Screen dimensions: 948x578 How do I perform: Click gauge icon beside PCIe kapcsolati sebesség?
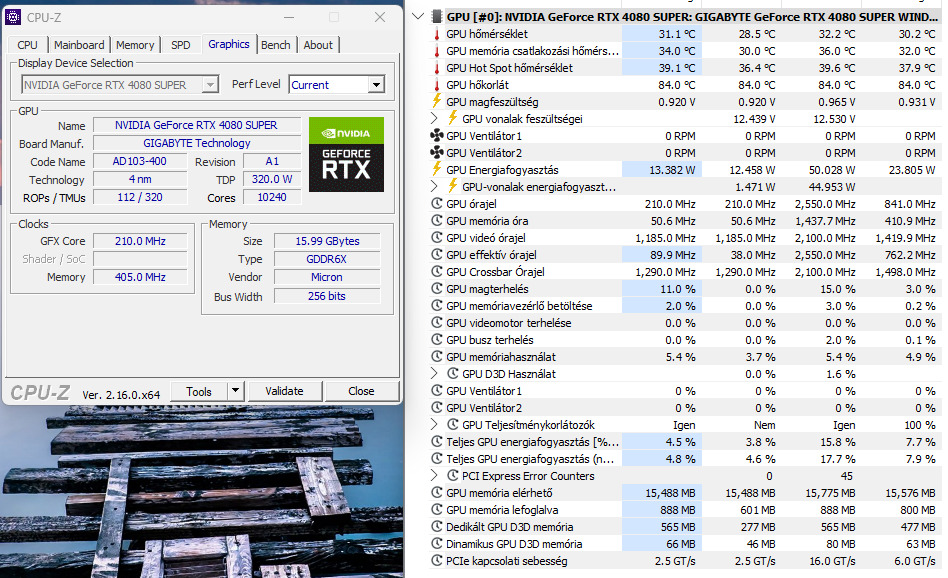(x=437, y=561)
